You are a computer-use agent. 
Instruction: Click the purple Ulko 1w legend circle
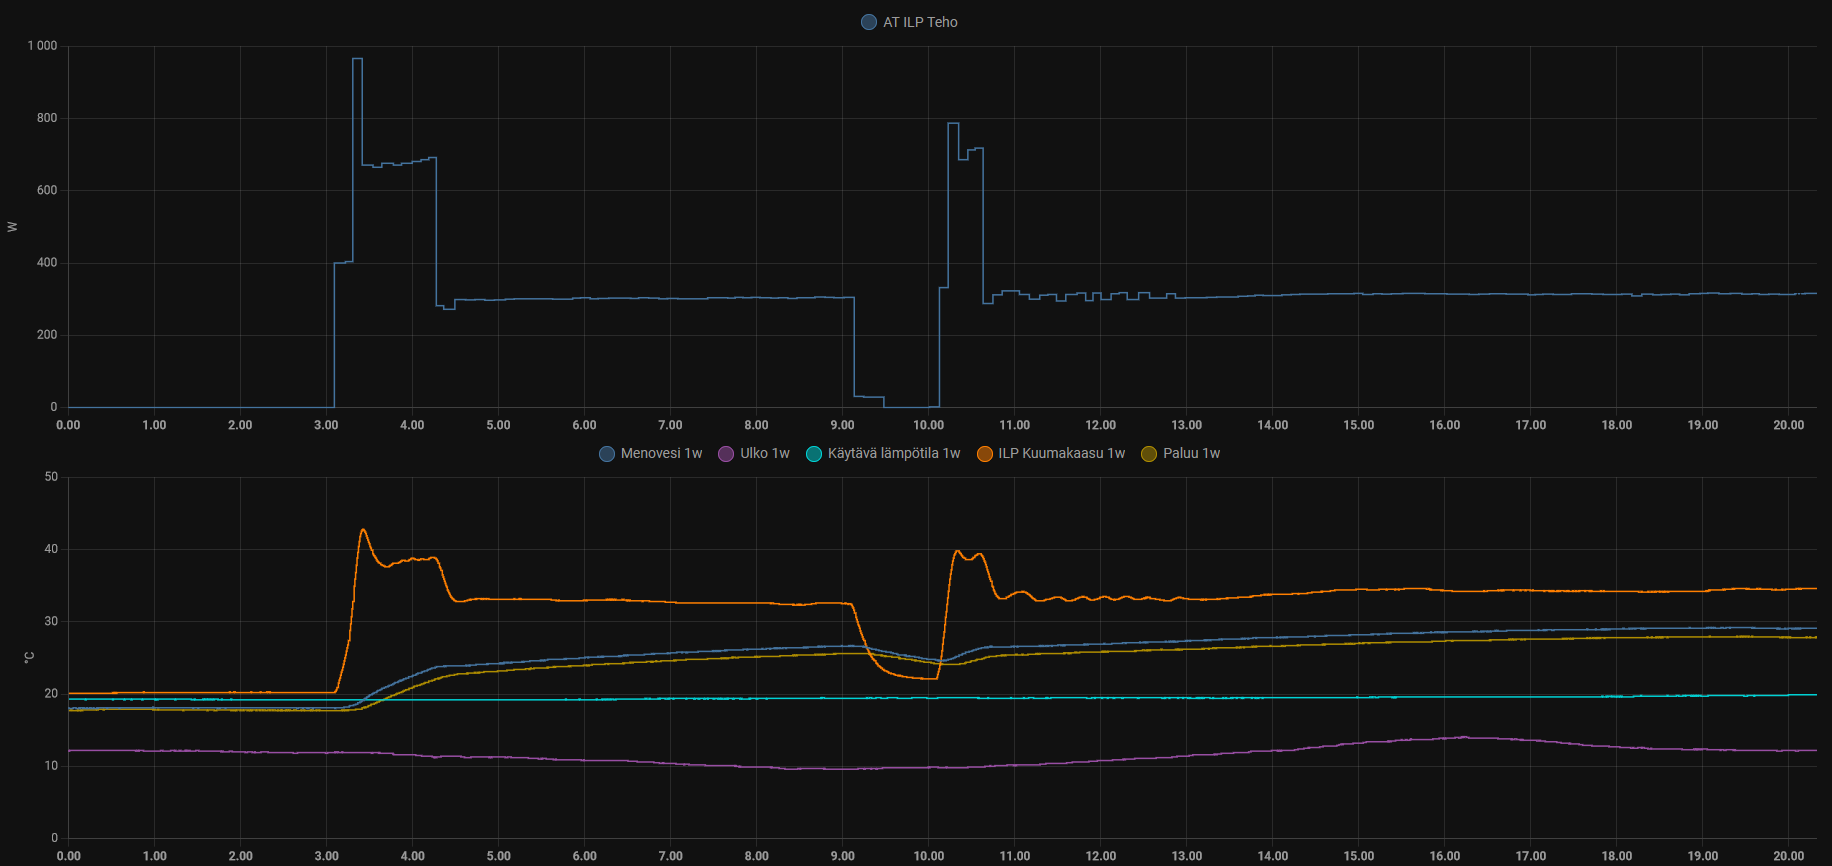[726, 454]
